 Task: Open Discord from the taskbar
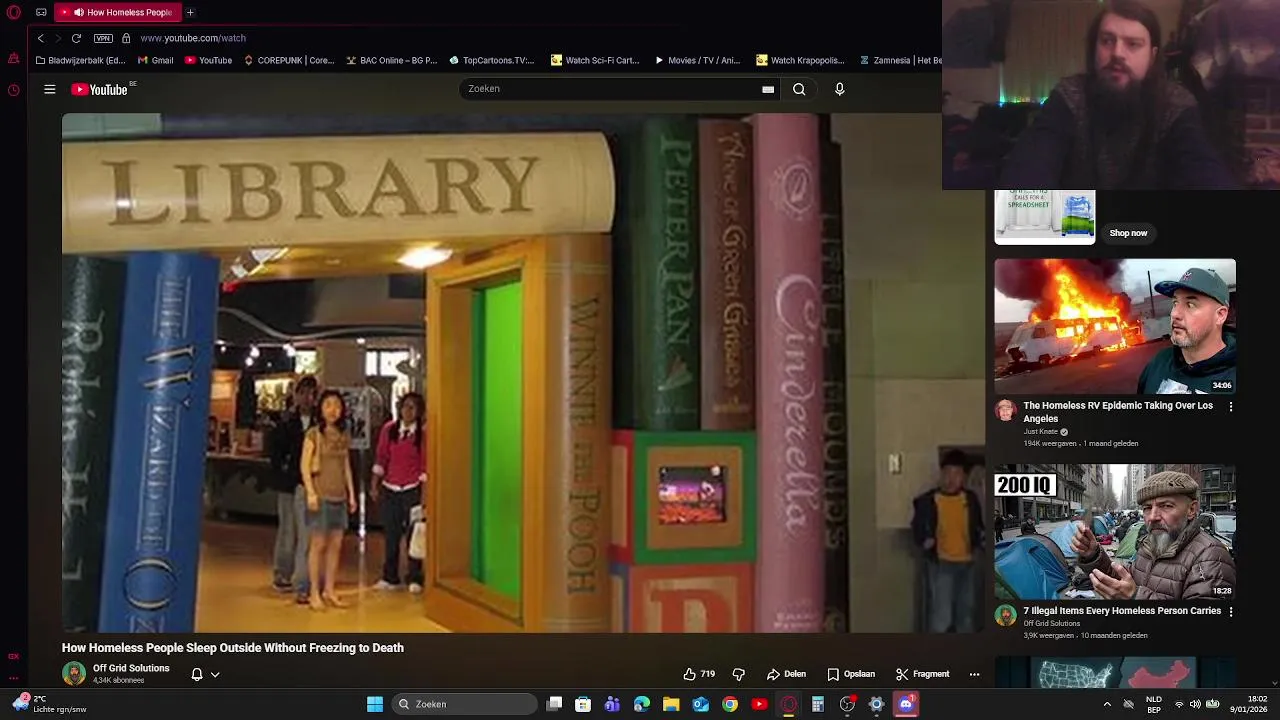point(906,704)
